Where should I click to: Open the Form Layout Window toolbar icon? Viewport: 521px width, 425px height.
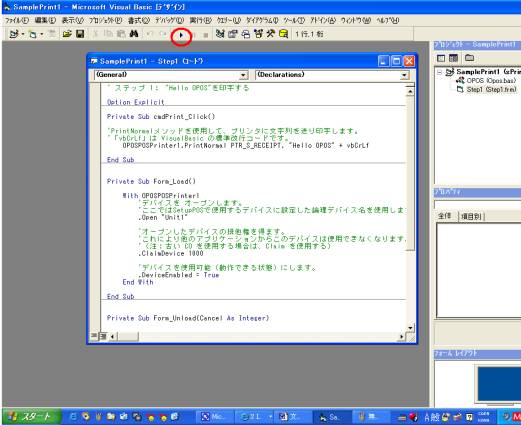click(246, 34)
